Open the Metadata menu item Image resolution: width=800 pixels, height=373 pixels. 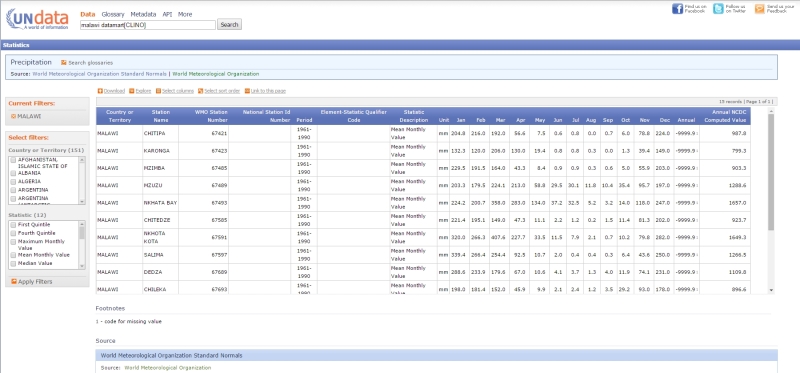143,14
